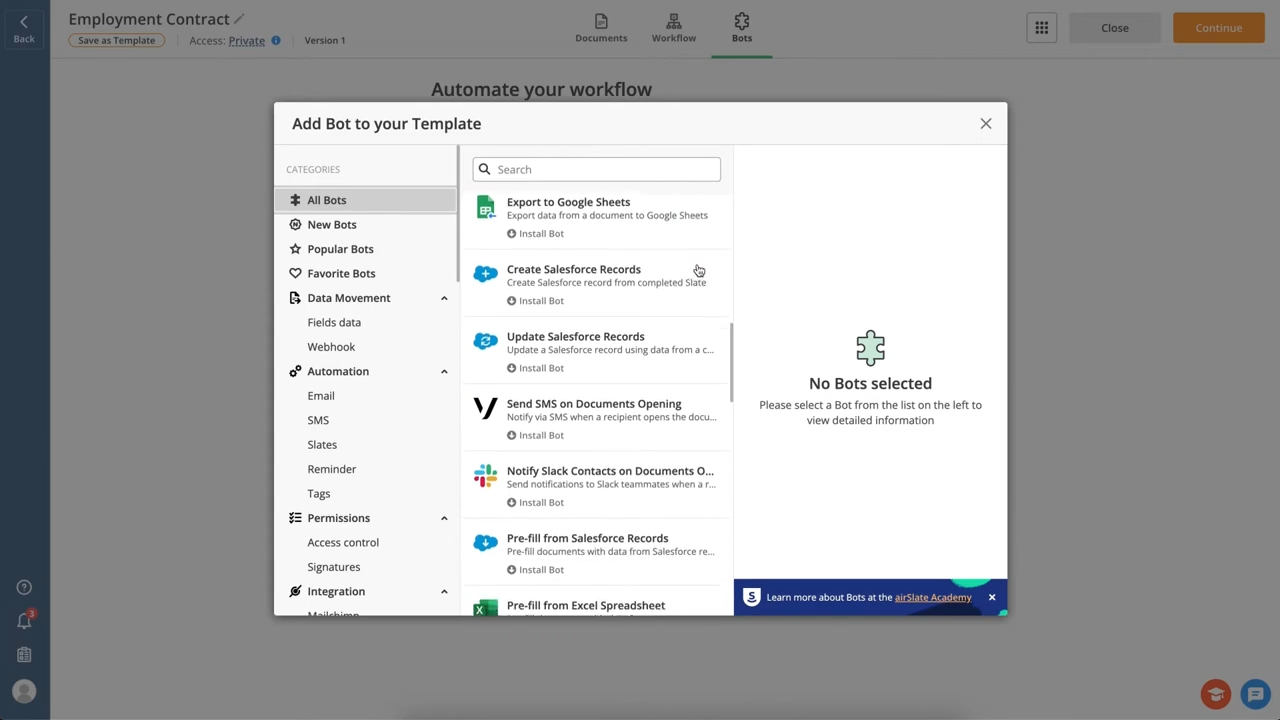Click Save as Template button
The width and height of the screenshot is (1280, 720).
pos(117,41)
